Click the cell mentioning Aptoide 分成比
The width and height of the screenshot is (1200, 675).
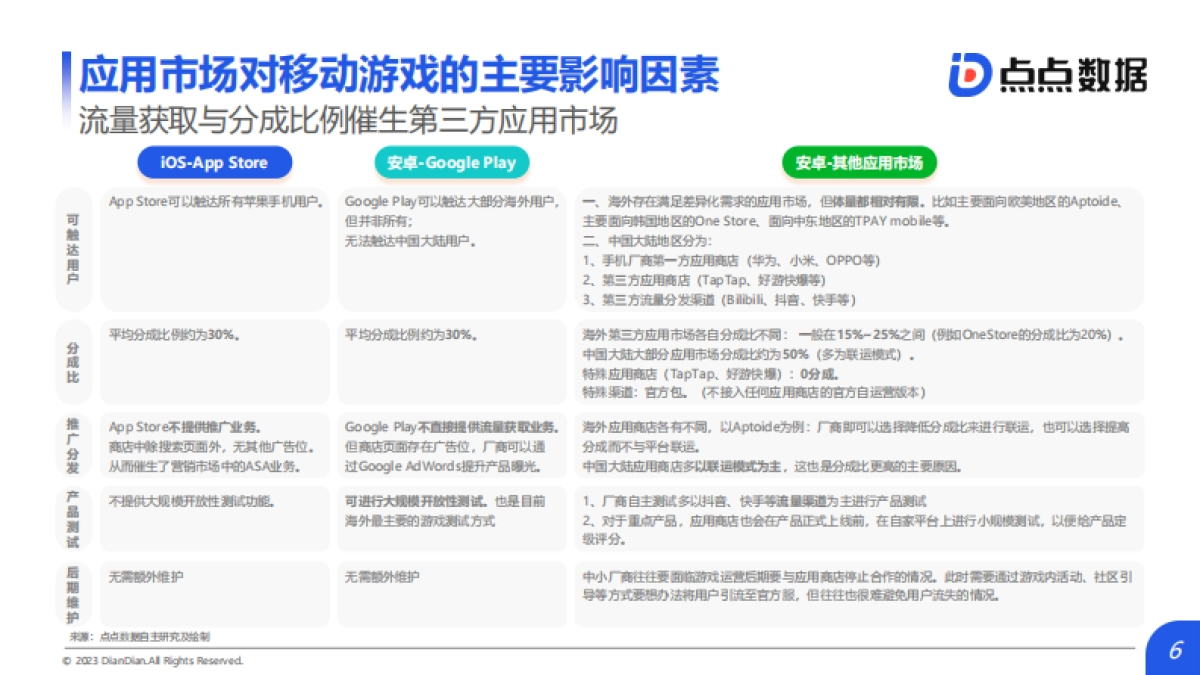pos(860,443)
